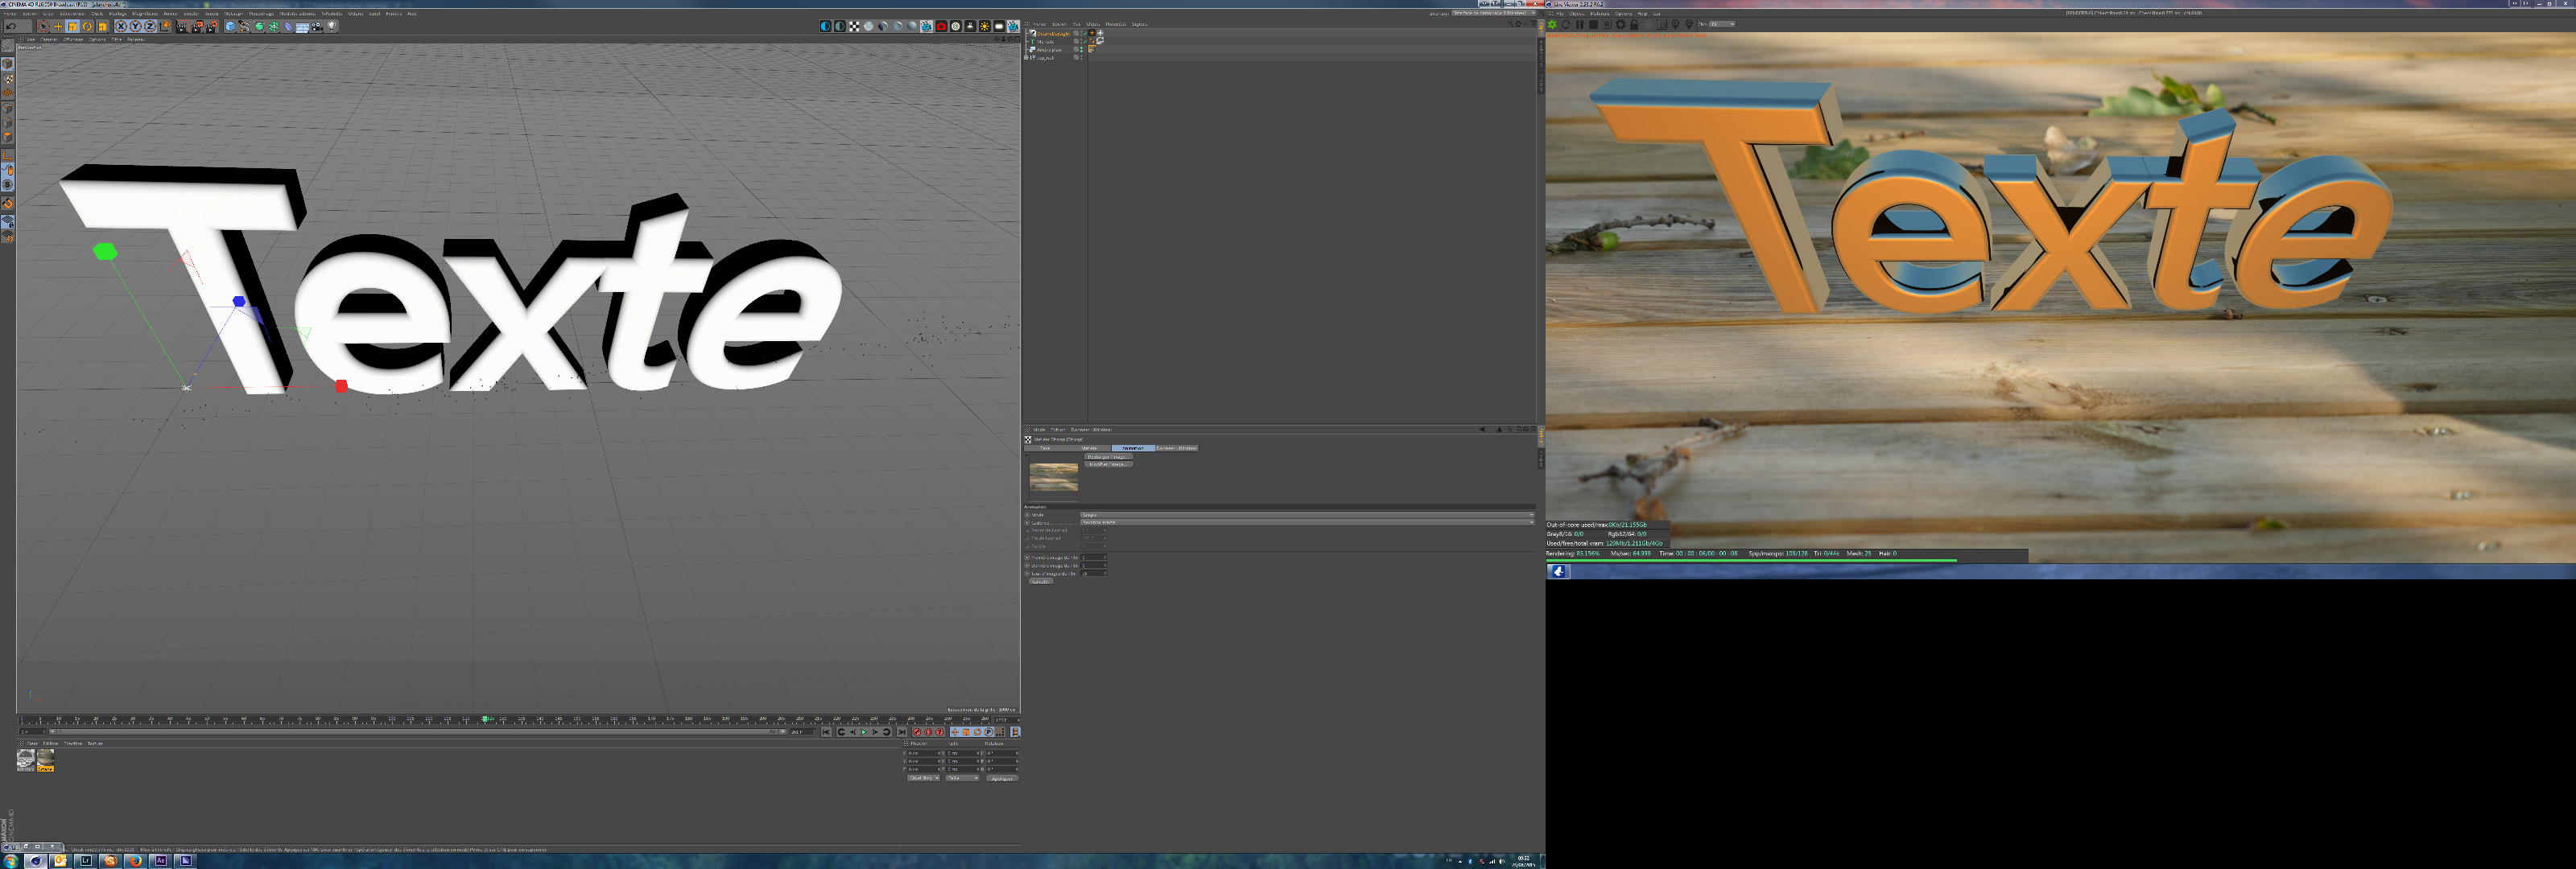The height and width of the screenshot is (869, 2576).
Task: Click the red camera Octane icon
Action: point(941,27)
